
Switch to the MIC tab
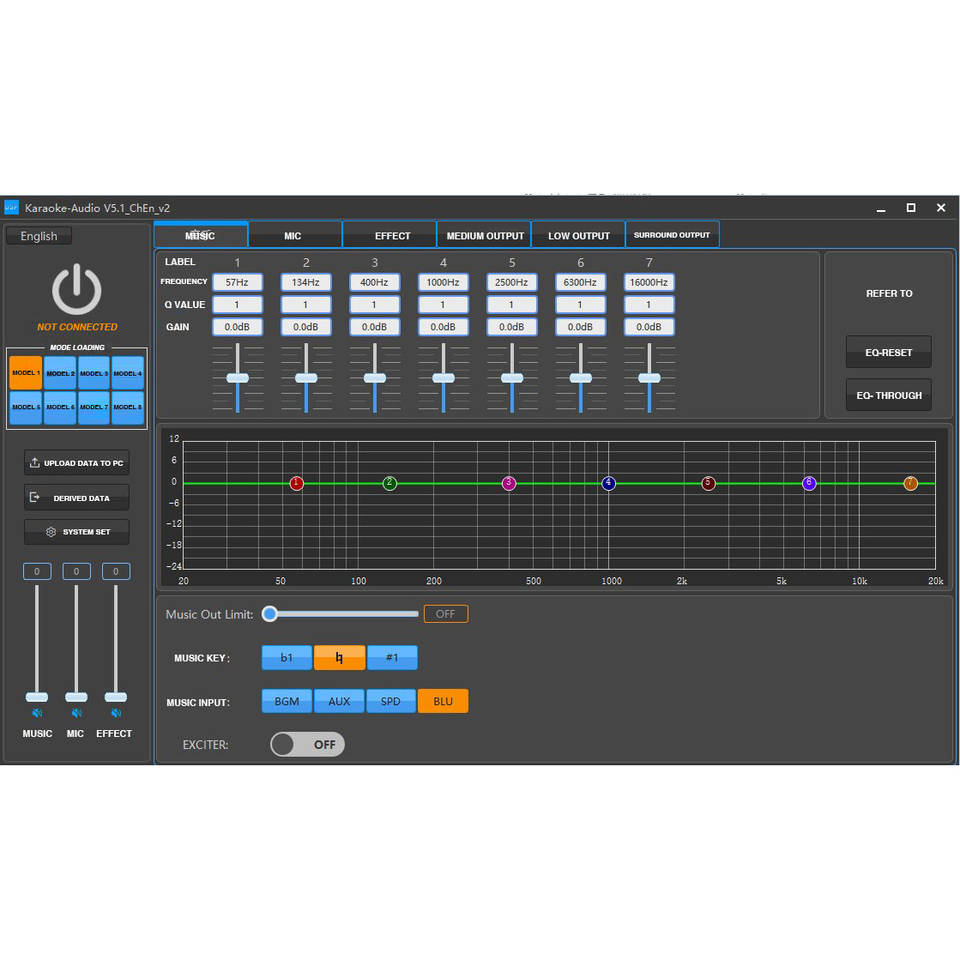tap(293, 236)
